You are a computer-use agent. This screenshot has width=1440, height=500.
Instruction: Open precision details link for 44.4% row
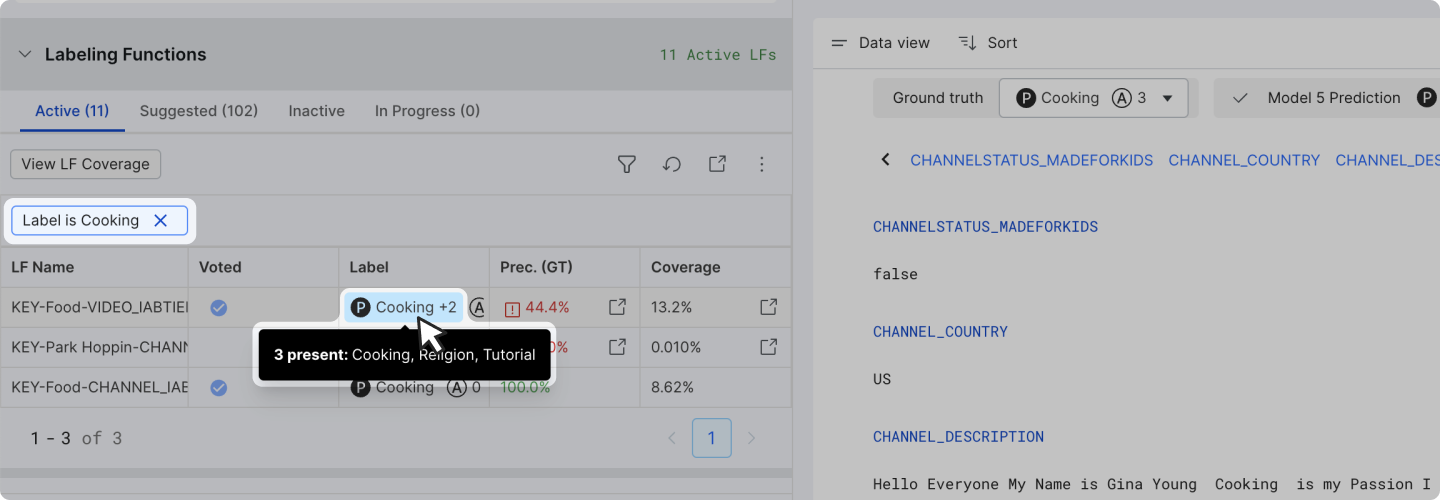618,307
